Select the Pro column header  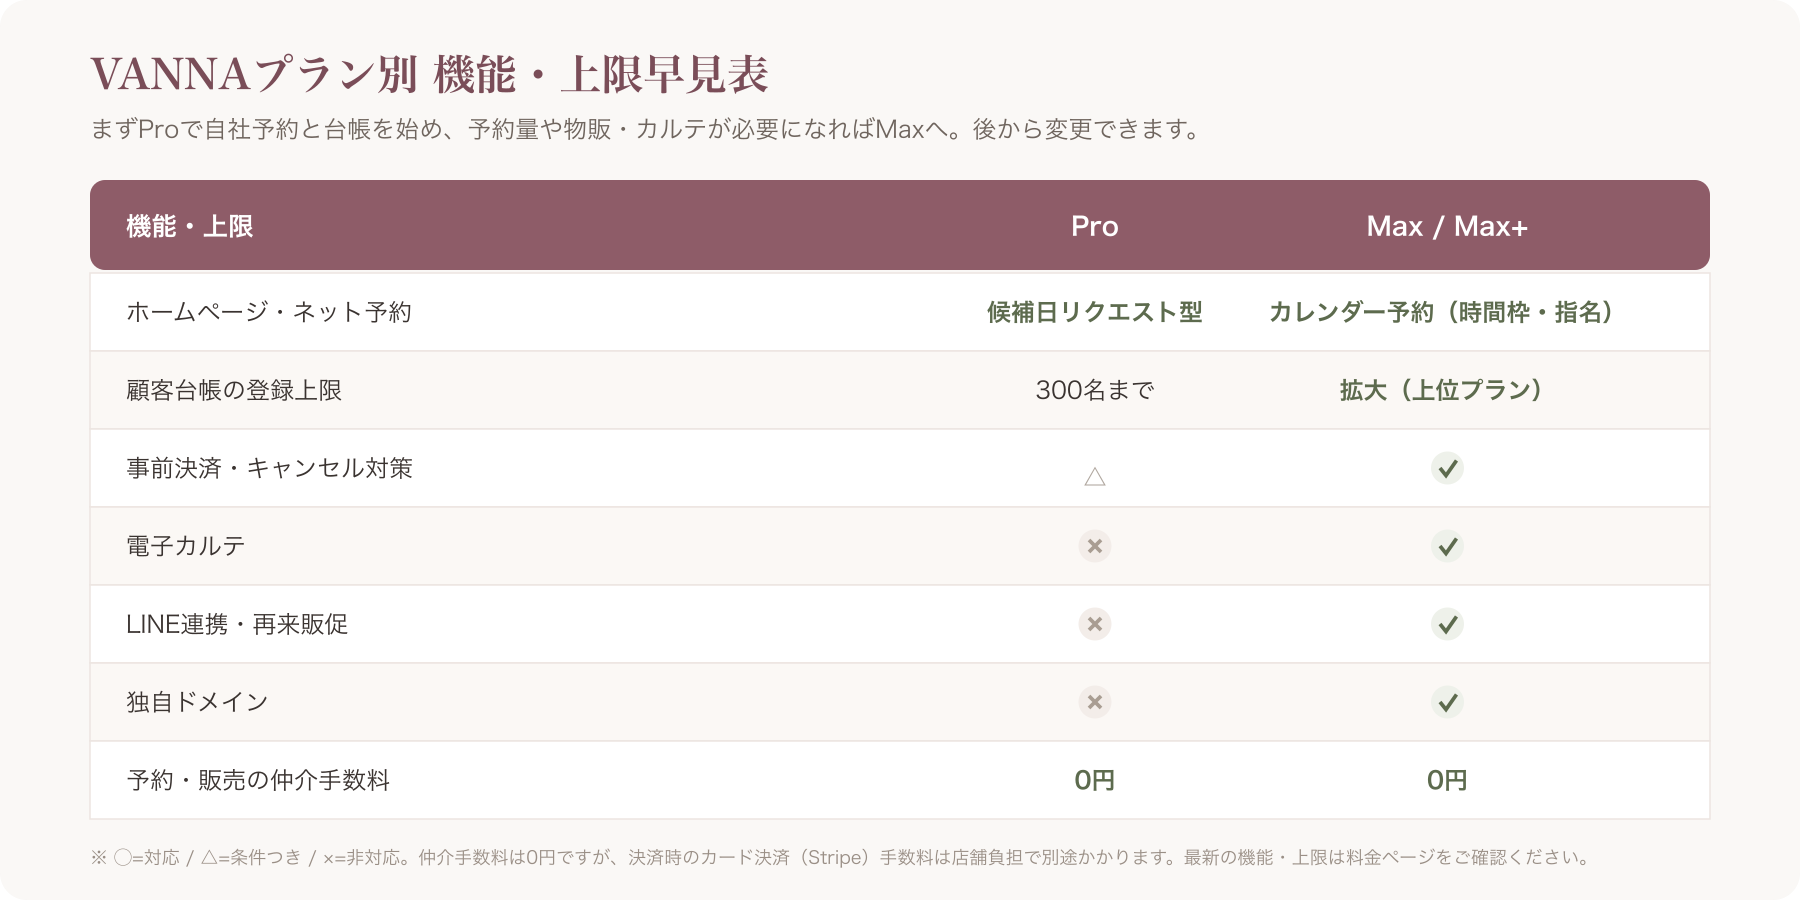[1095, 226]
